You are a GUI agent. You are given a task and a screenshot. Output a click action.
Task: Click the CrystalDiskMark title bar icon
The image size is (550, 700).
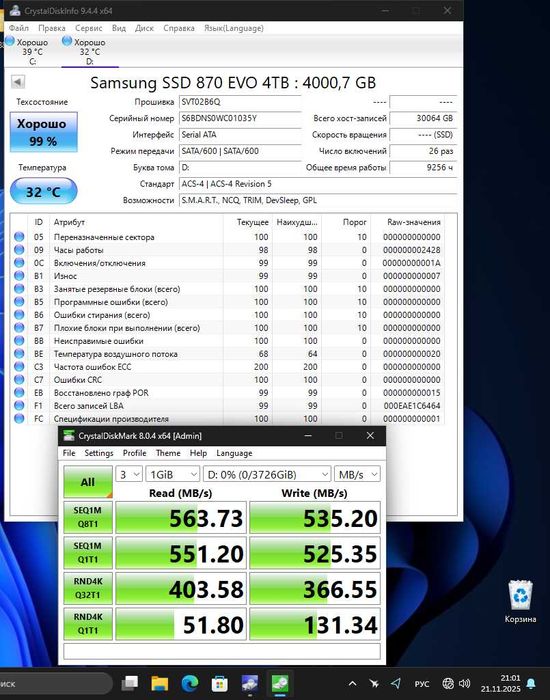pyautogui.click(x=69, y=436)
